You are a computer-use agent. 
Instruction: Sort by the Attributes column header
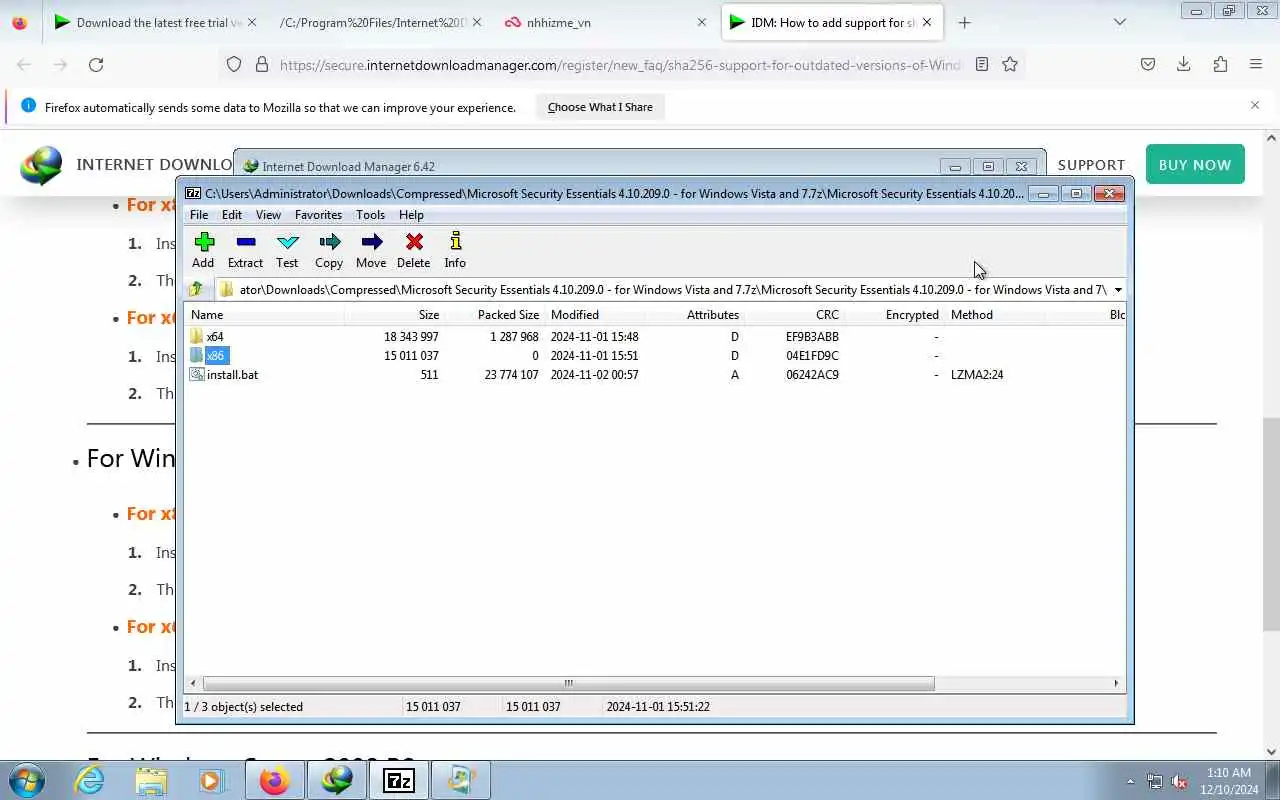click(694, 315)
